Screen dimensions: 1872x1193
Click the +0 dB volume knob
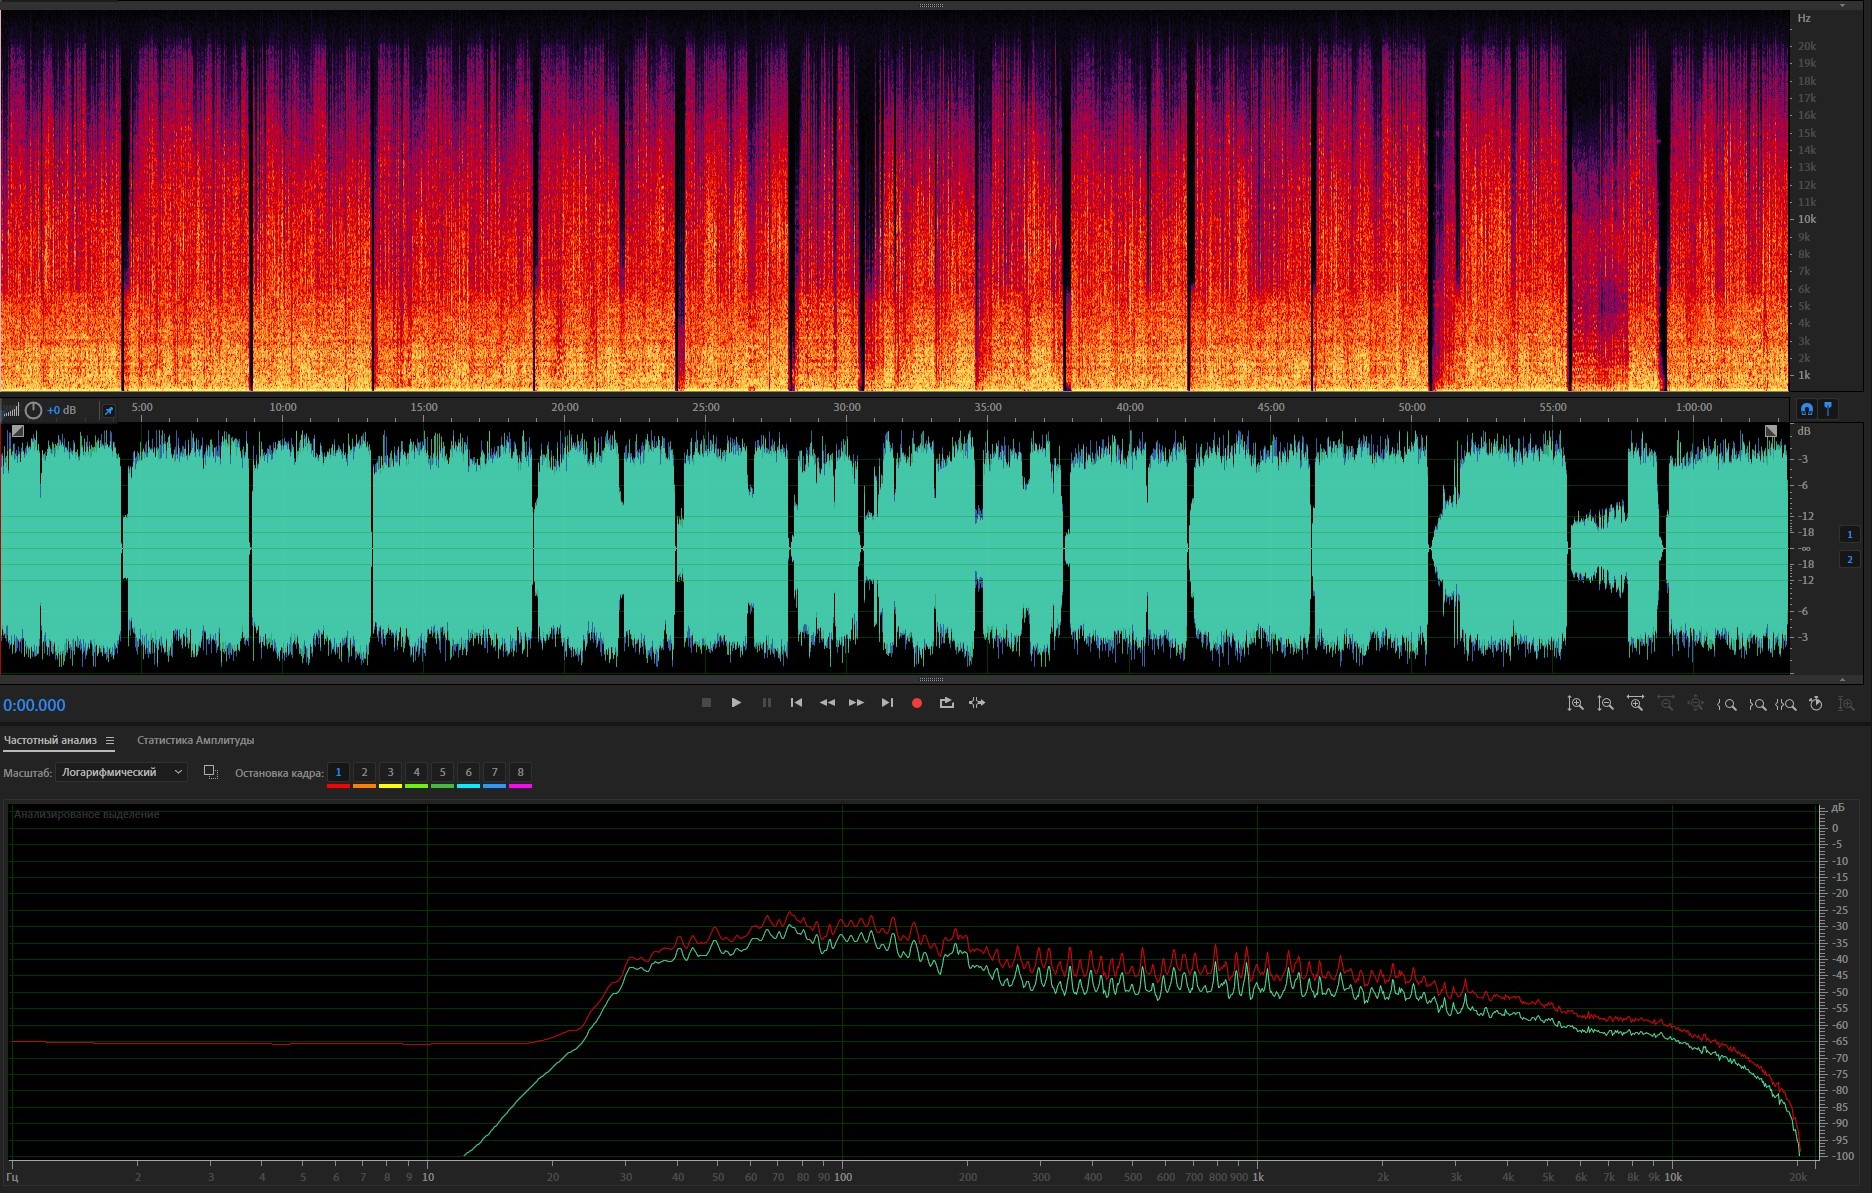pos(34,410)
